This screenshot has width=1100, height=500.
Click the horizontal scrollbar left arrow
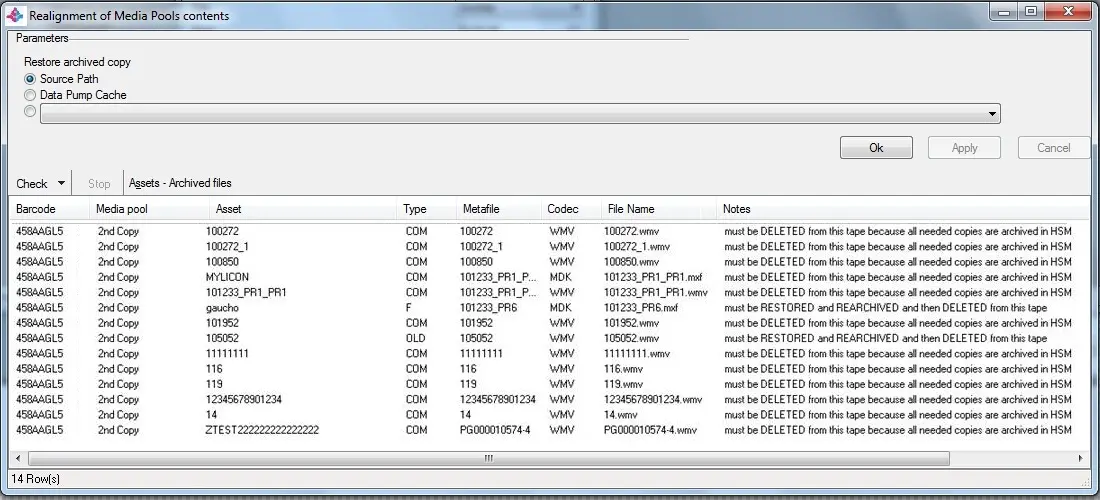pyautogui.click(x=17, y=458)
